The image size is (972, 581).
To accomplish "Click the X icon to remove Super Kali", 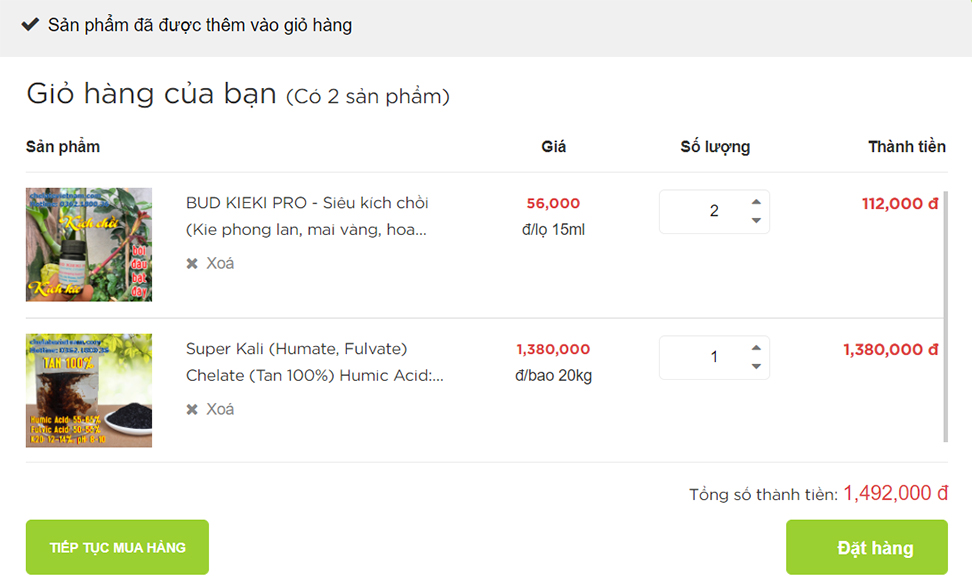I will pyautogui.click(x=191, y=409).
